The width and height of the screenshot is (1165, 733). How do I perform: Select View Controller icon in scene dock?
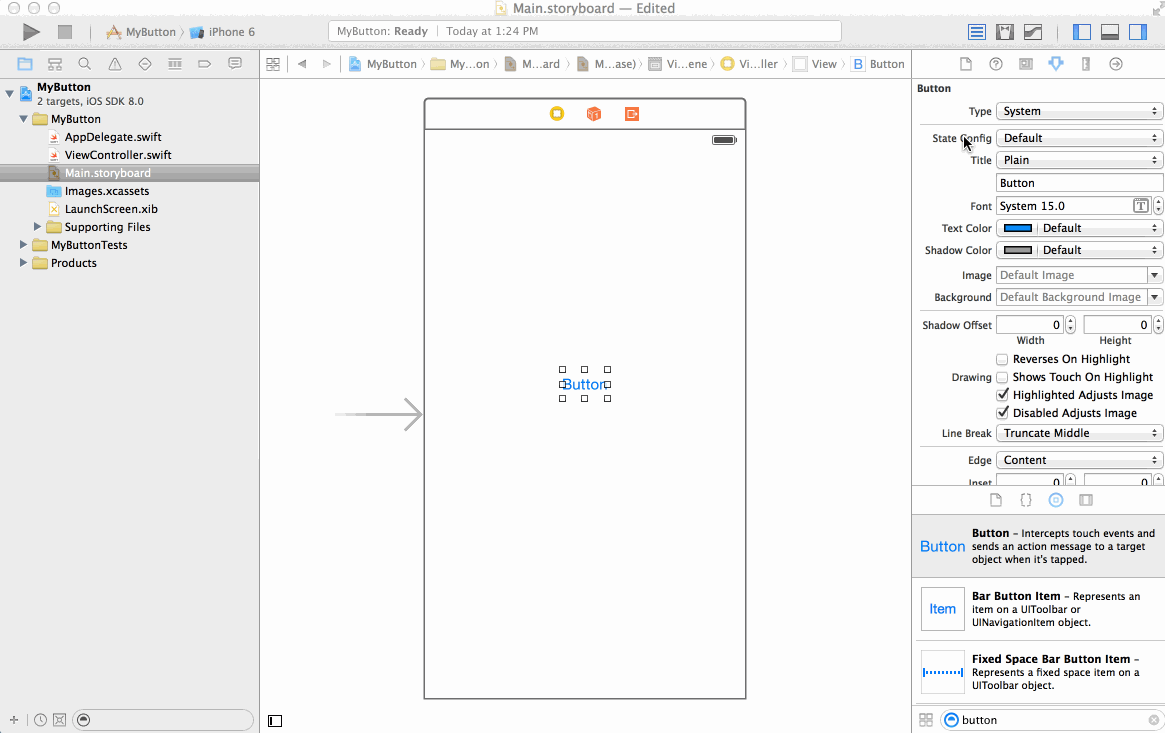[556, 114]
